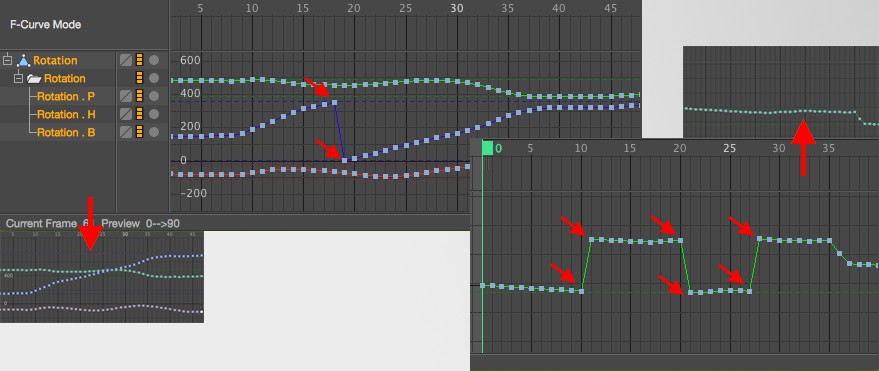The height and width of the screenshot is (371, 879).
Task: Click the orange film strip icon on top Rotation row
Action: pos(139,60)
